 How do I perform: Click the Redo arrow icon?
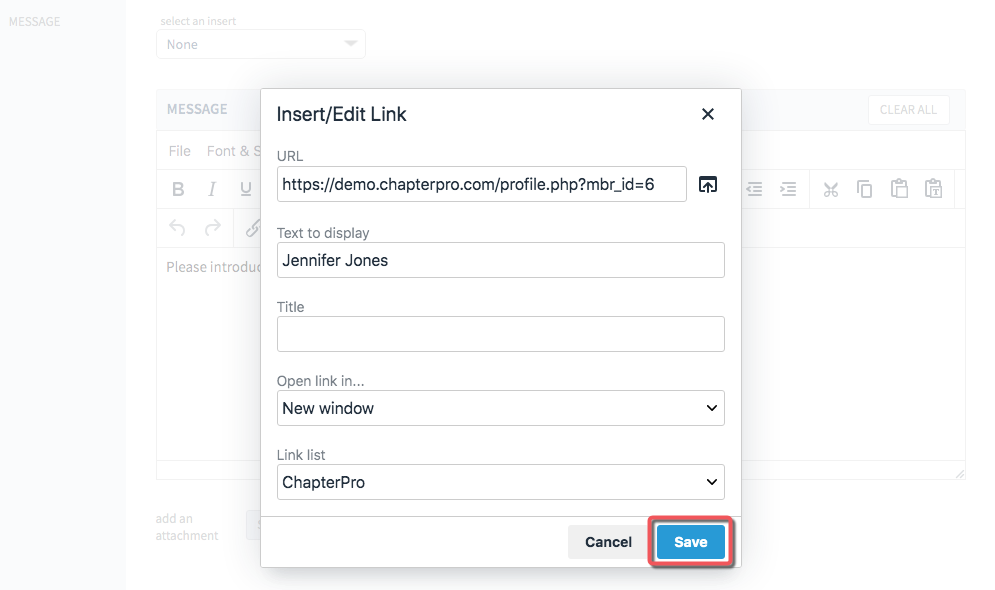click(x=213, y=227)
